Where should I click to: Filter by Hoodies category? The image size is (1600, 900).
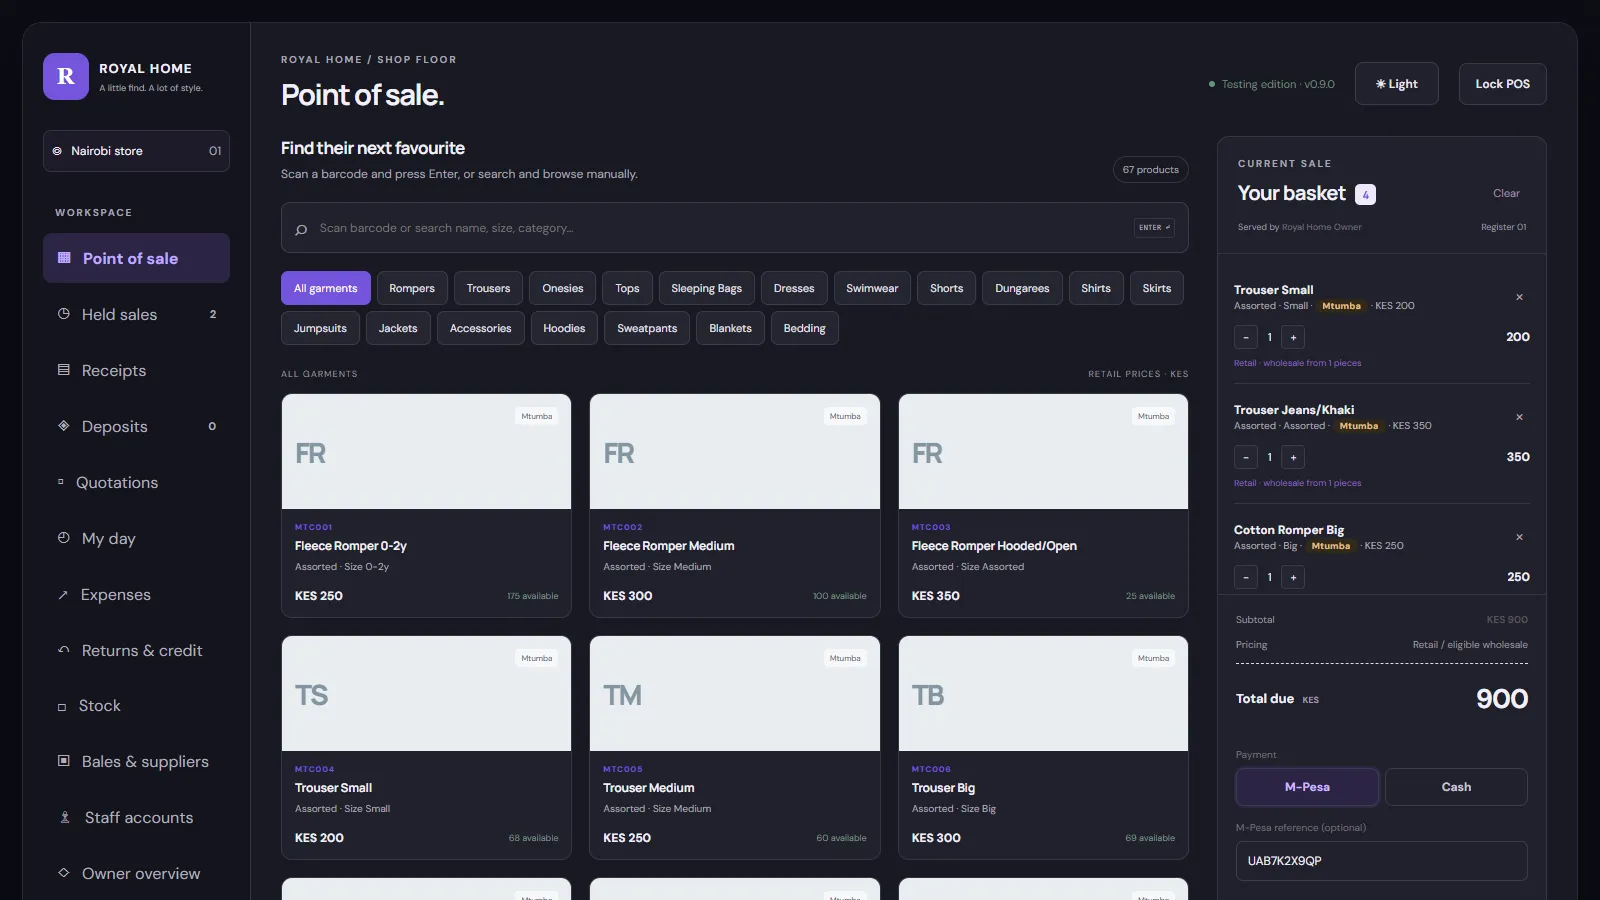[564, 328]
